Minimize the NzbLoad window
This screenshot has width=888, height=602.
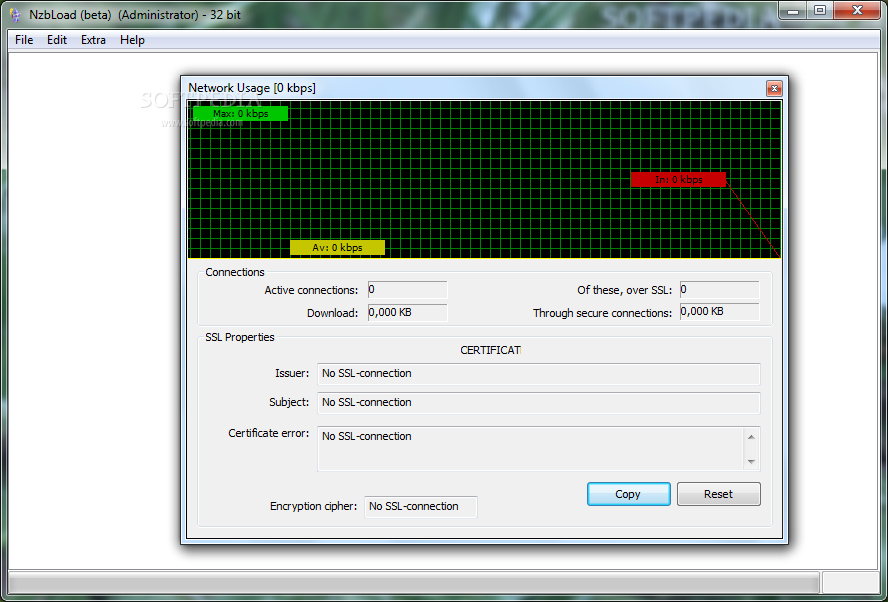(x=793, y=11)
